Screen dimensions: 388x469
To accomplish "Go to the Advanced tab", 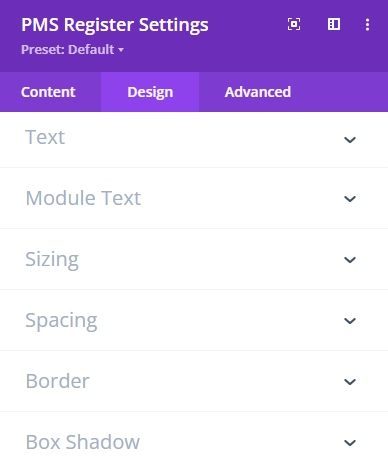I will point(258,92).
